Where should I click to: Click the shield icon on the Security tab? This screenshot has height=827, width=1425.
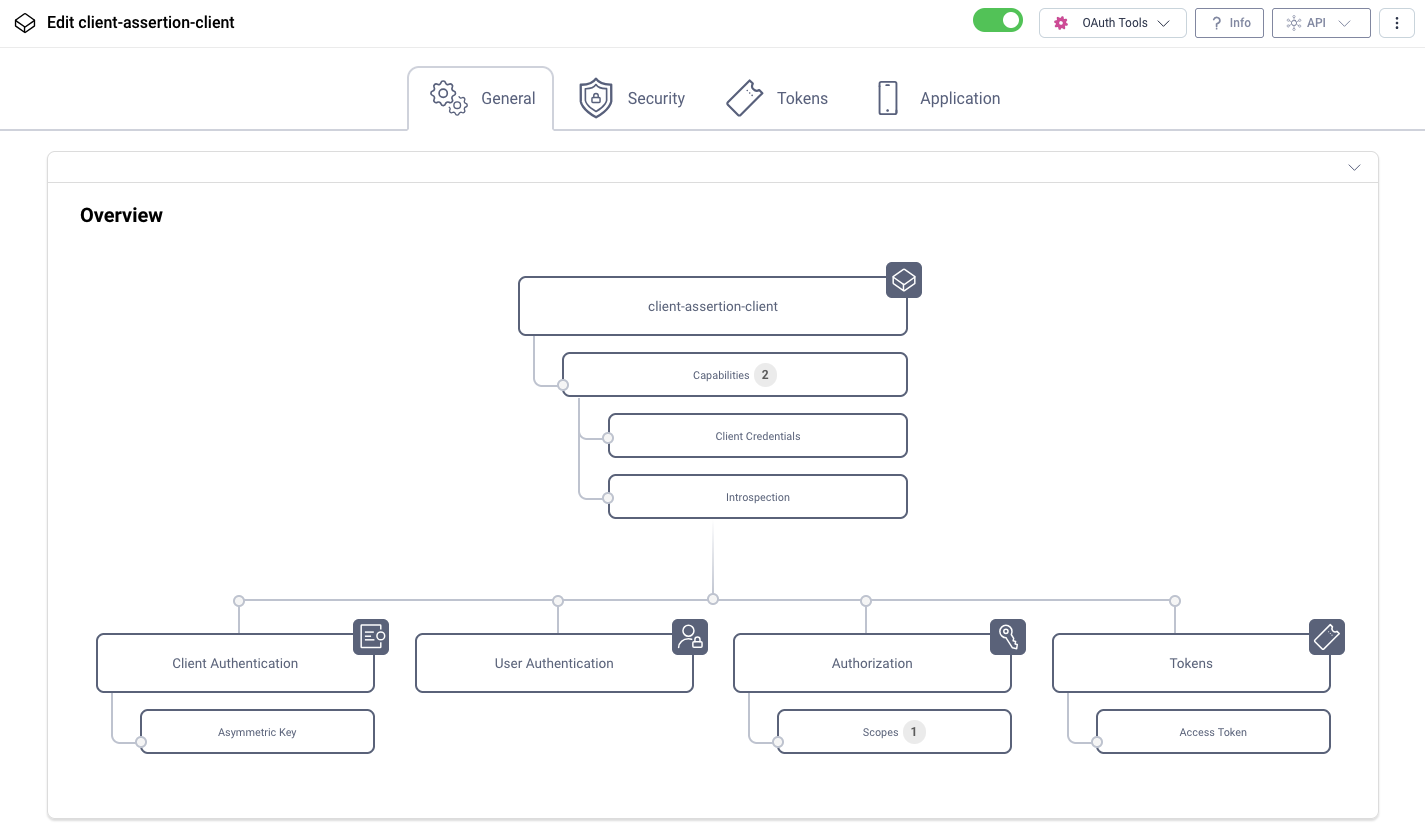[x=596, y=98]
